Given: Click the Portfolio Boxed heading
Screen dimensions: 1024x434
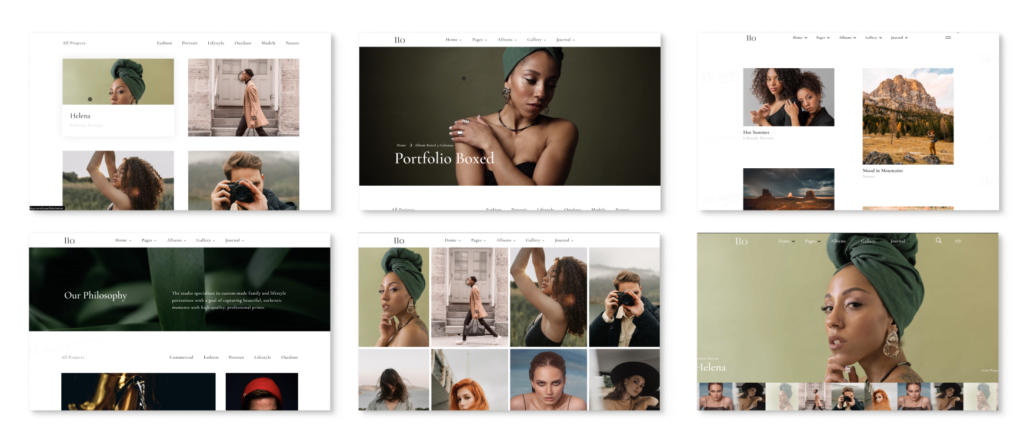Looking at the screenshot, I should click(444, 158).
